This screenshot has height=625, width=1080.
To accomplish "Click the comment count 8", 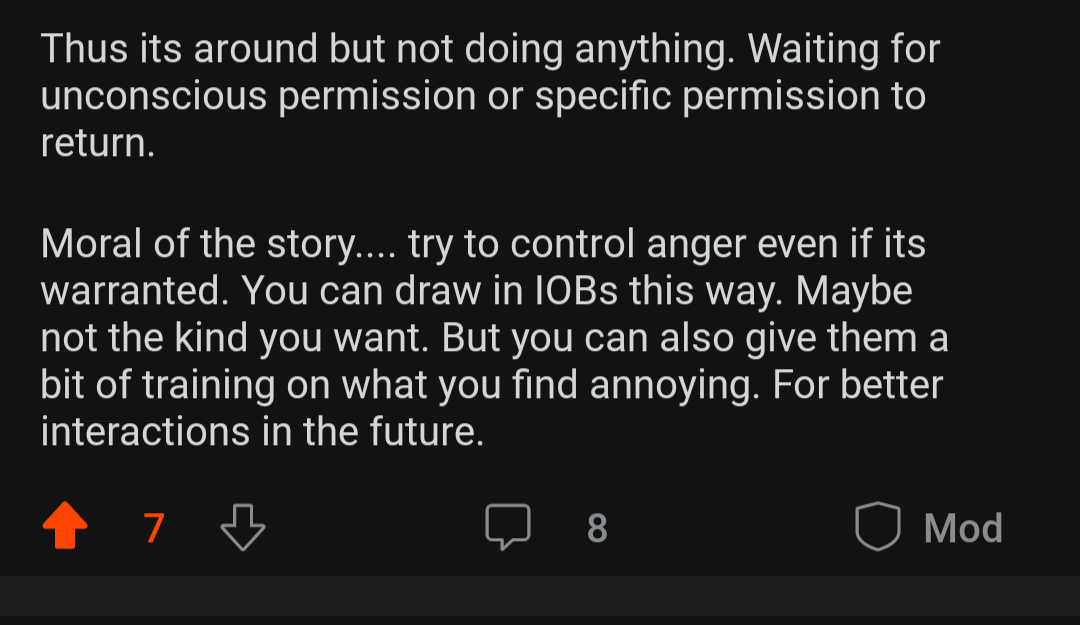I will pyautogui.click(x=597, y=528).
